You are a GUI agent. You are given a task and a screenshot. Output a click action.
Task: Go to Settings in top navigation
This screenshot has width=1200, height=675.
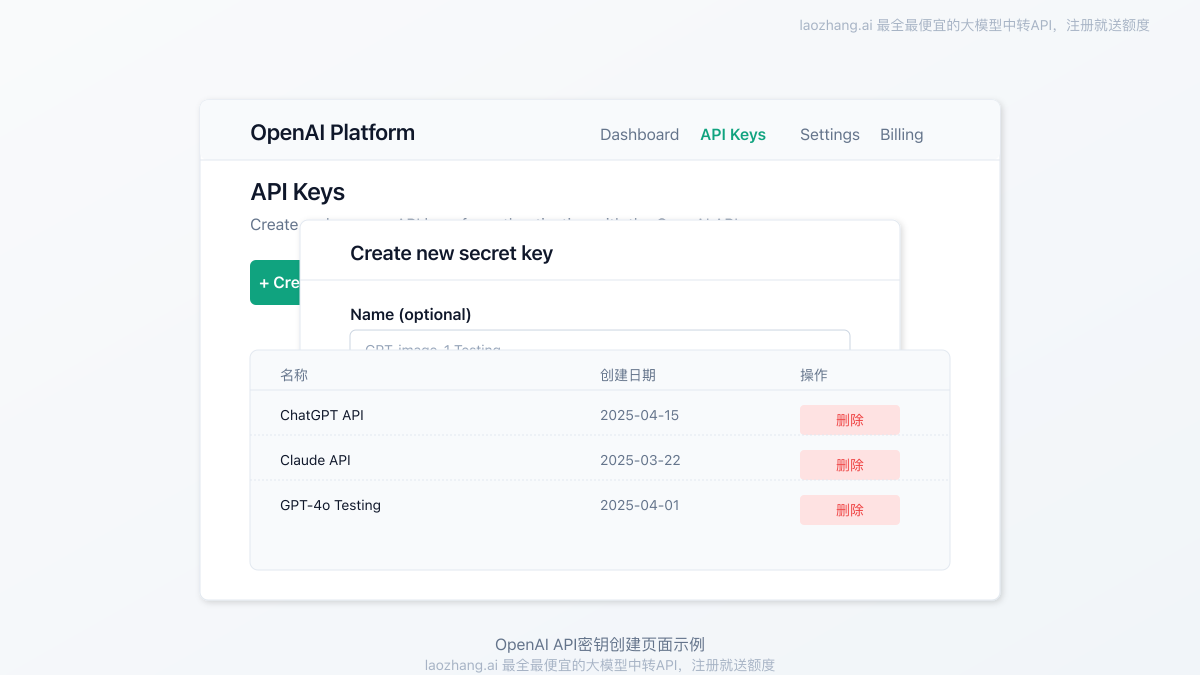(x=830, y=134)
